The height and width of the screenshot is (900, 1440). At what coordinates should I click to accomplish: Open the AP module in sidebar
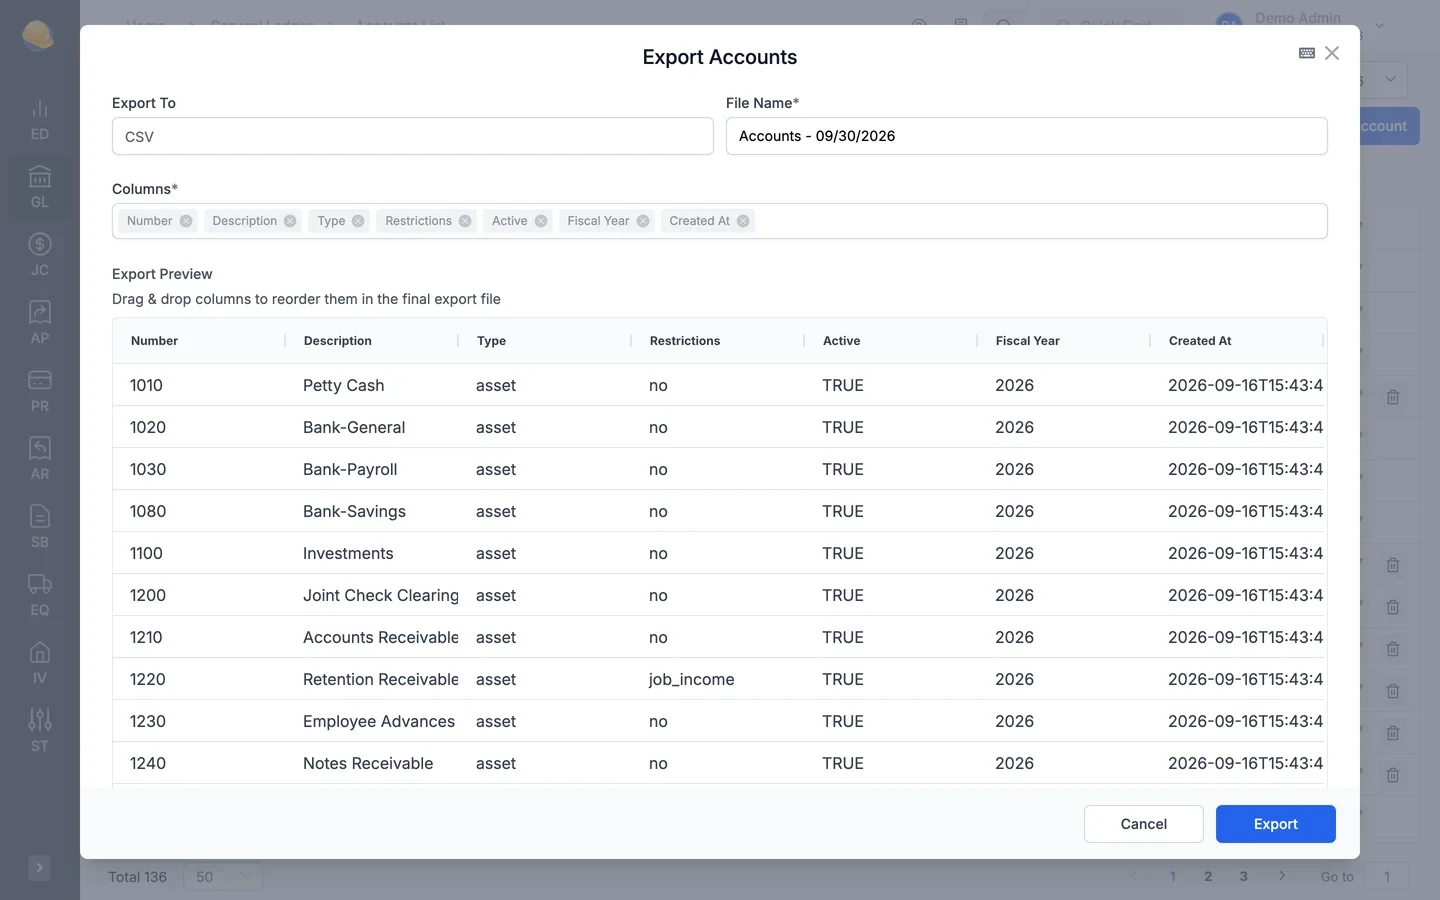[x=40, y=323]
